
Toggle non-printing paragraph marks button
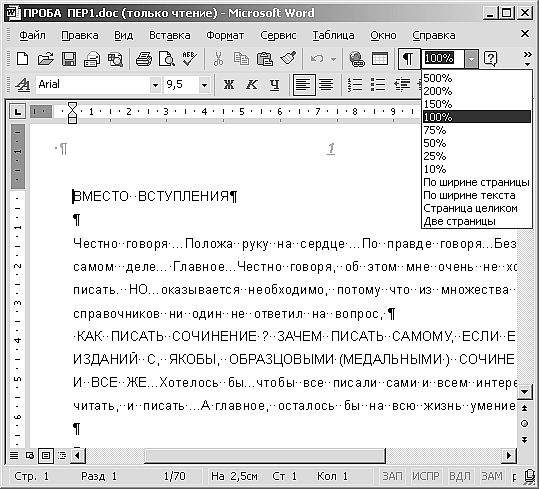[408, 59]
